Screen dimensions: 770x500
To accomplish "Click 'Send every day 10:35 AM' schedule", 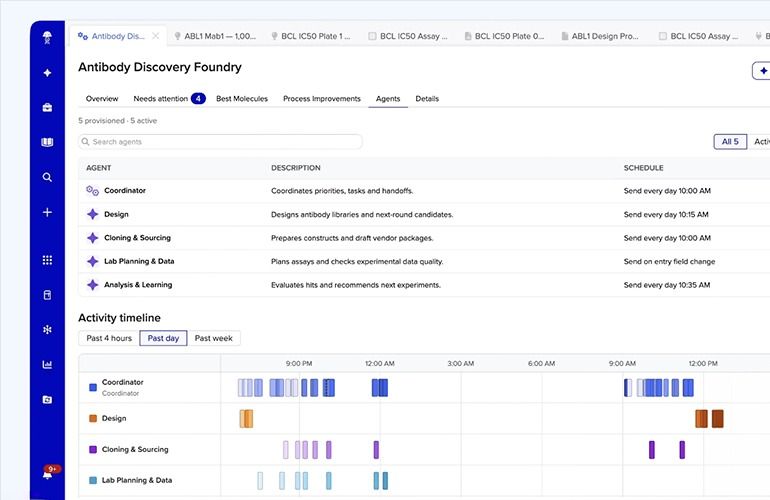I will click(667, 285).
